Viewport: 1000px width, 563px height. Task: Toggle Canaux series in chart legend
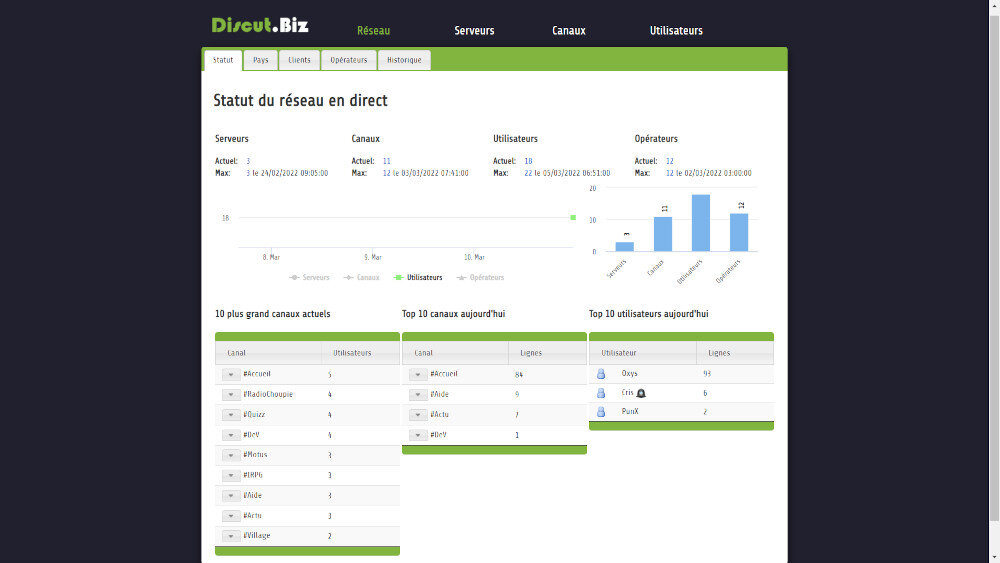(362, 277)
